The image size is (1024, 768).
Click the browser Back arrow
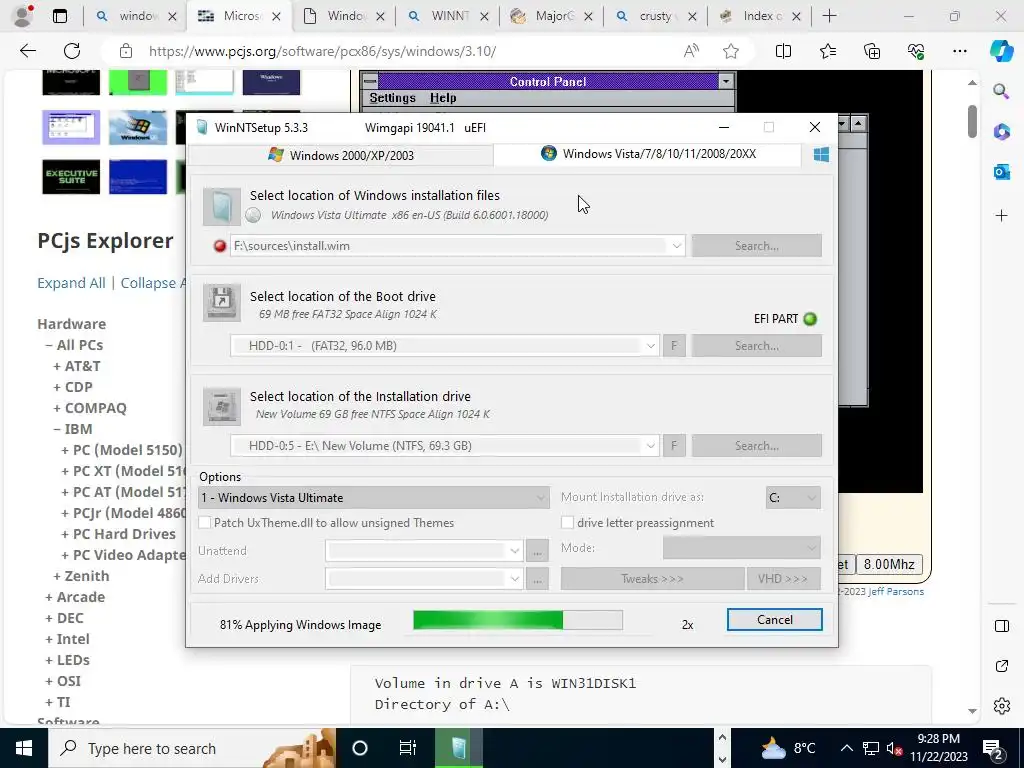27,51
